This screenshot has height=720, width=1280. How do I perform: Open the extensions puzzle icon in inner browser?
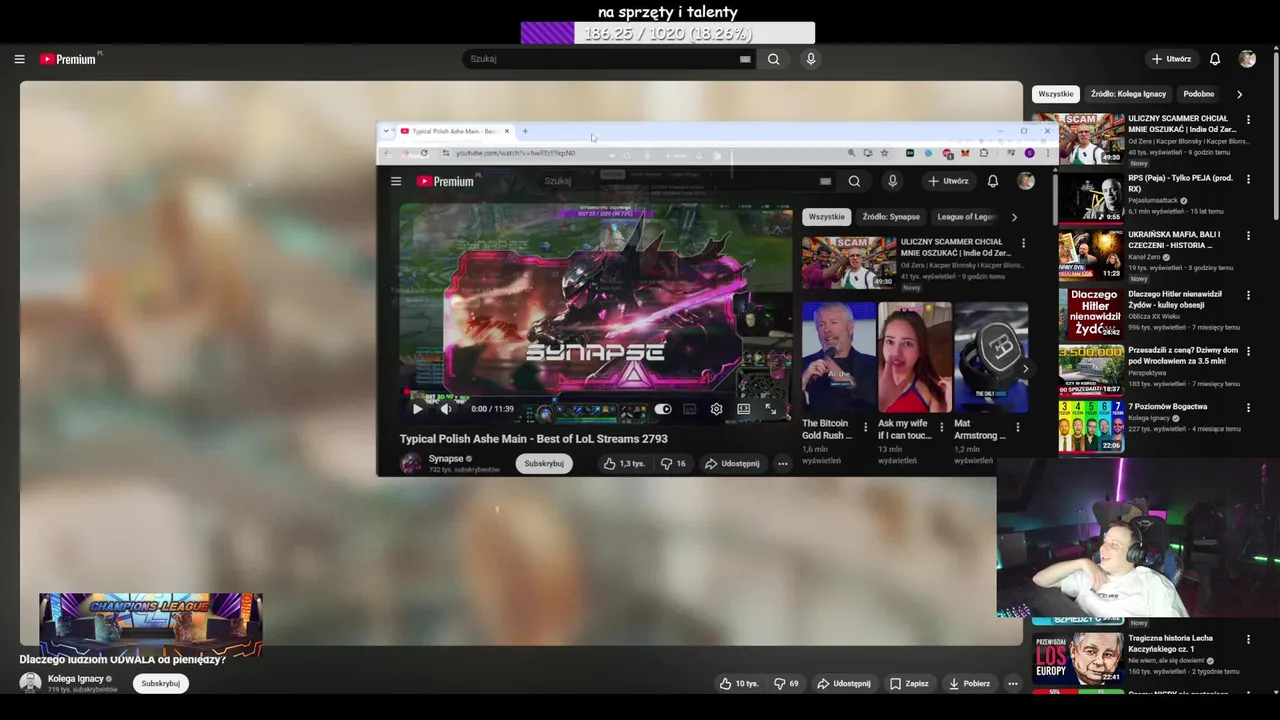[x=984, y=153]
